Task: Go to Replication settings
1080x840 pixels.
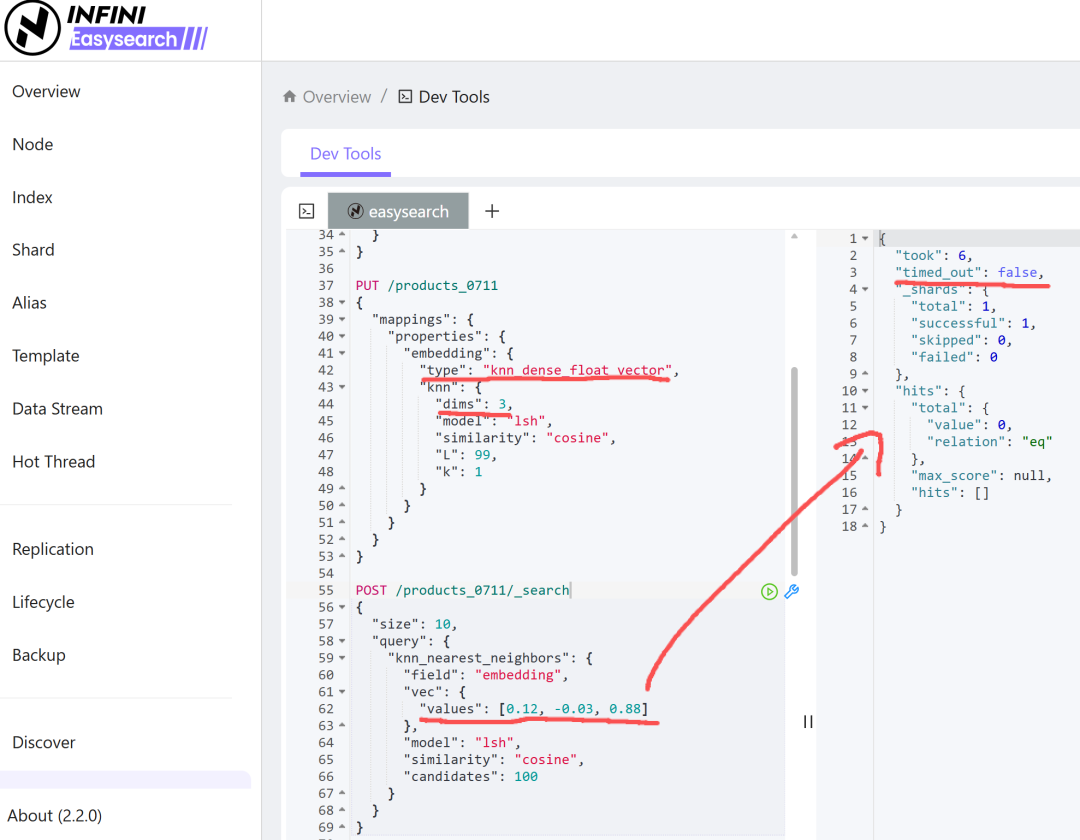Action: coord(53,549)
